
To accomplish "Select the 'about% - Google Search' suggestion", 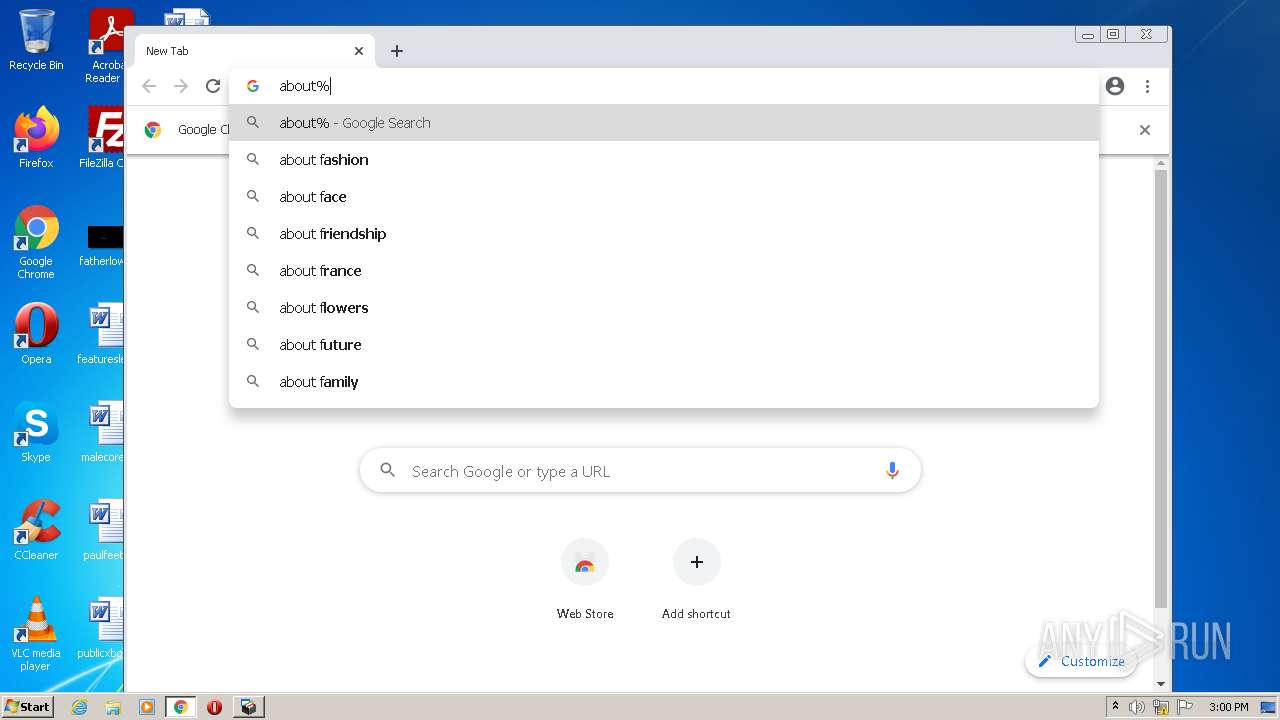I will pyautogui.click(x=664, y=123).
